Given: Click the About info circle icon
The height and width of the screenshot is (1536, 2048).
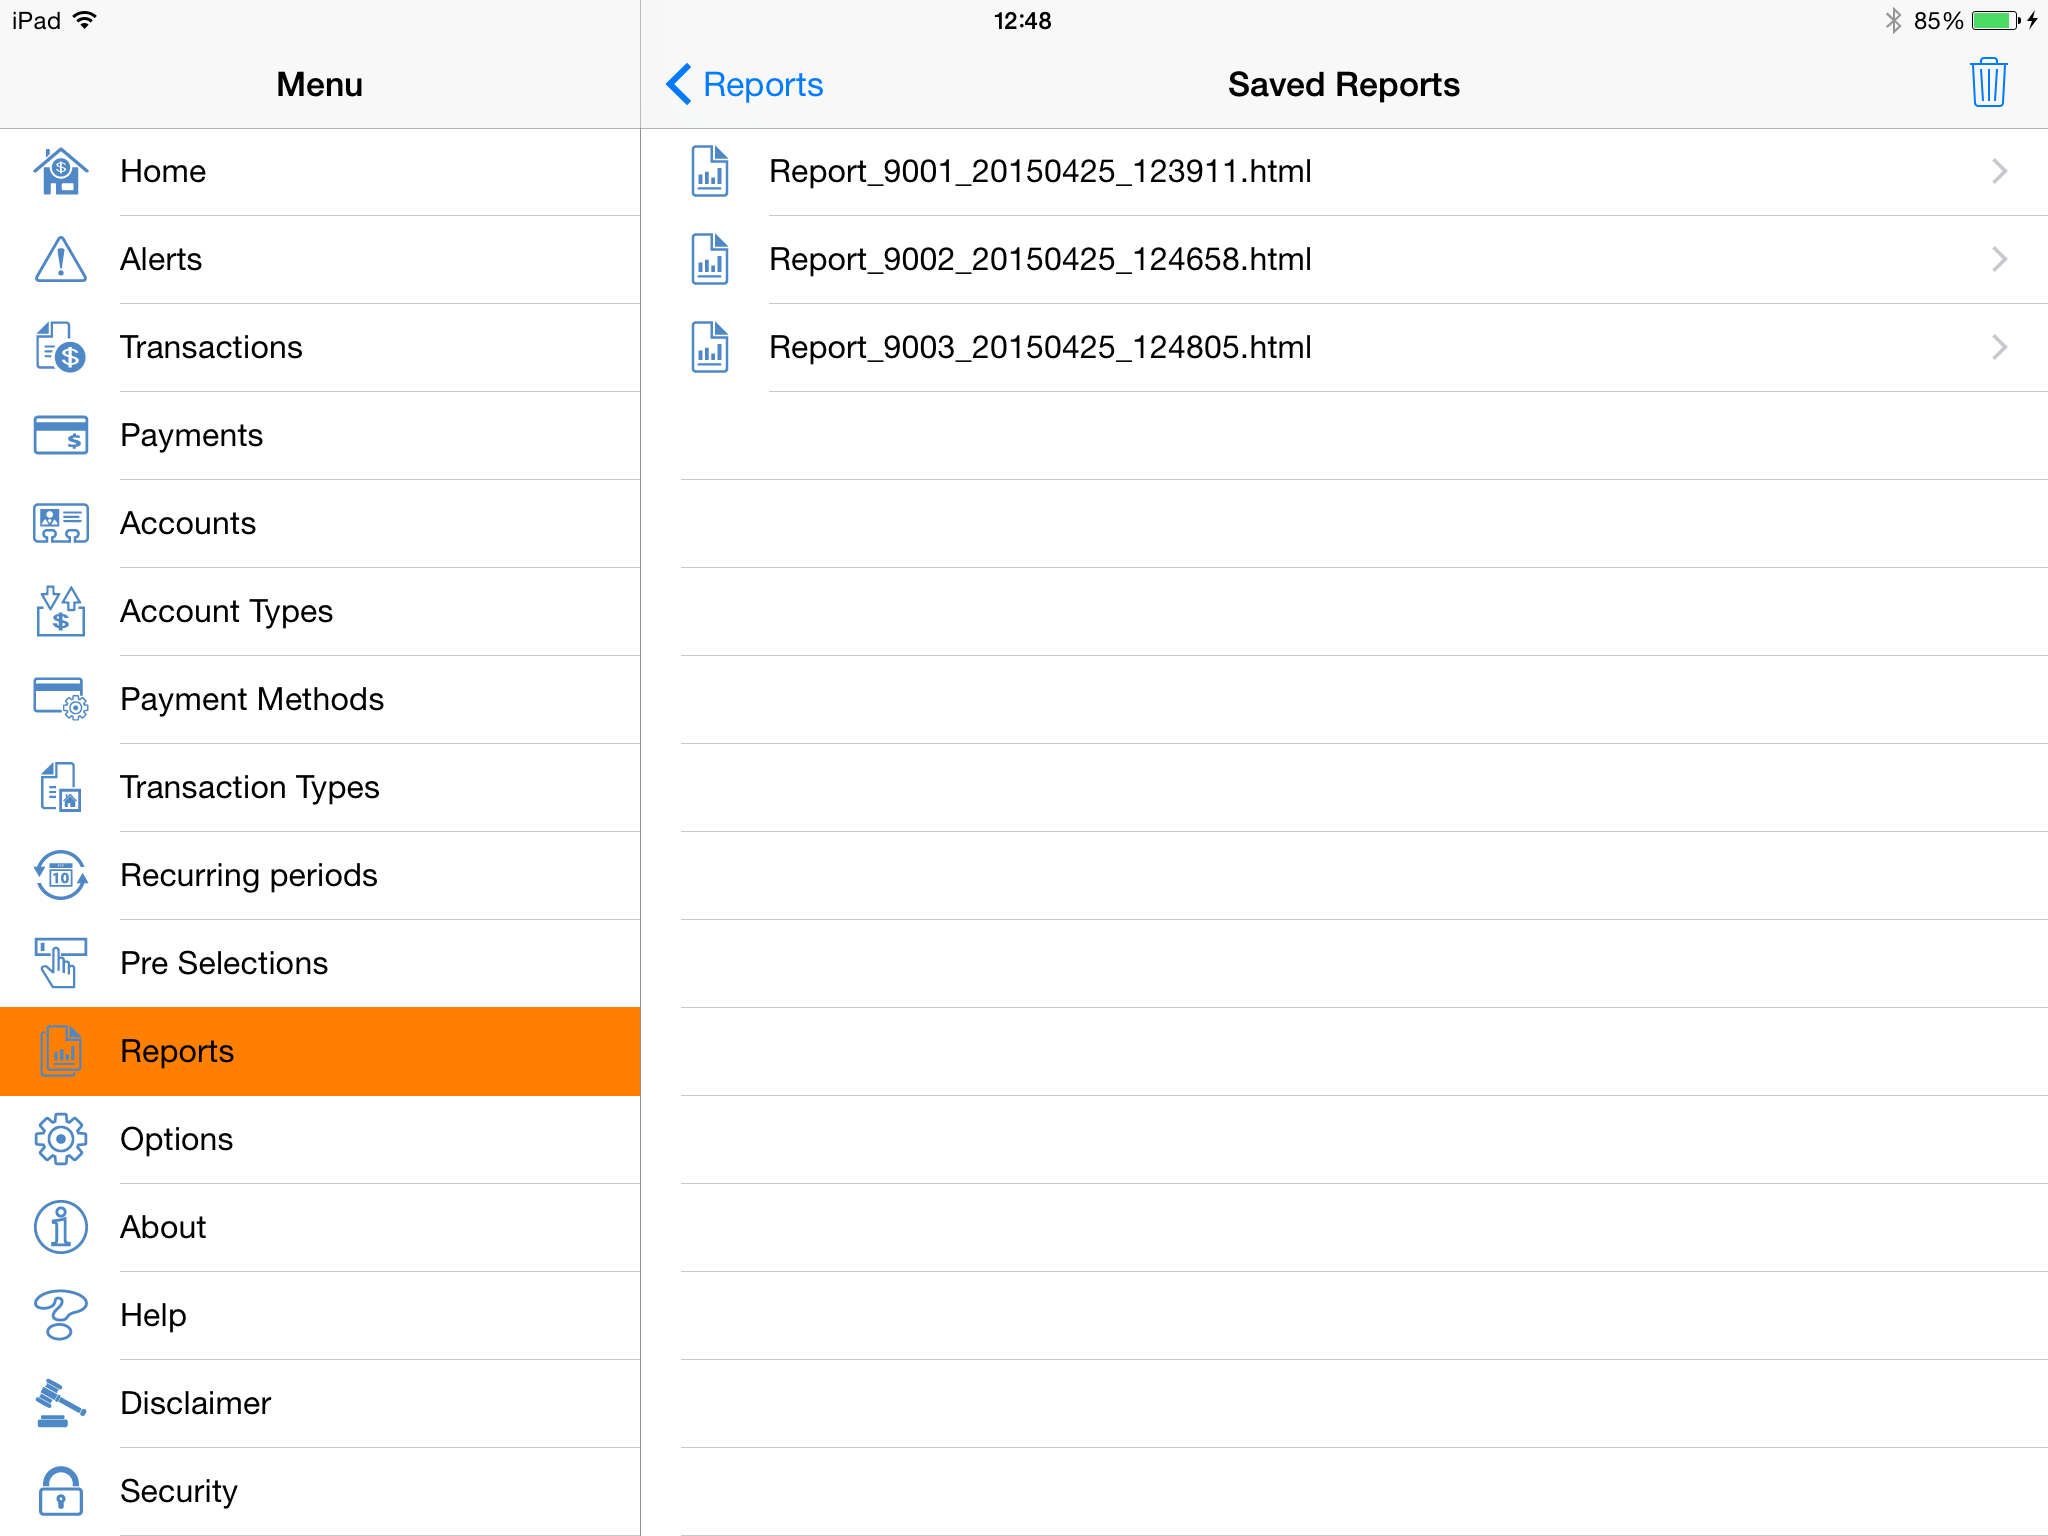Looking at the screenshot, I should (61, 1227).
